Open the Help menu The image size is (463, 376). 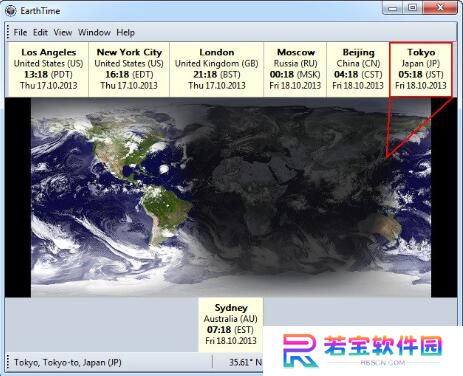[x=126, y=33]
